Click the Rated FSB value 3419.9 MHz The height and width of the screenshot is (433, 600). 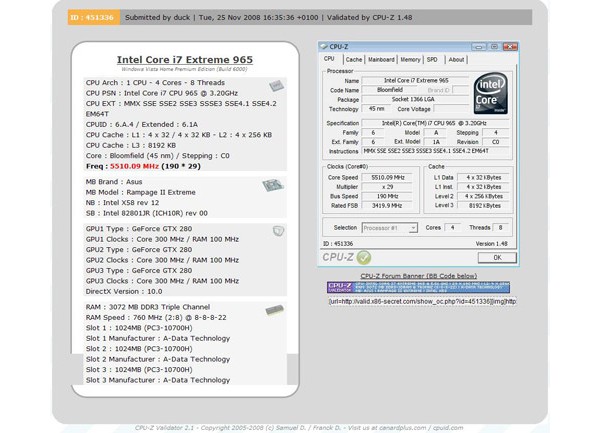(387, 206)
